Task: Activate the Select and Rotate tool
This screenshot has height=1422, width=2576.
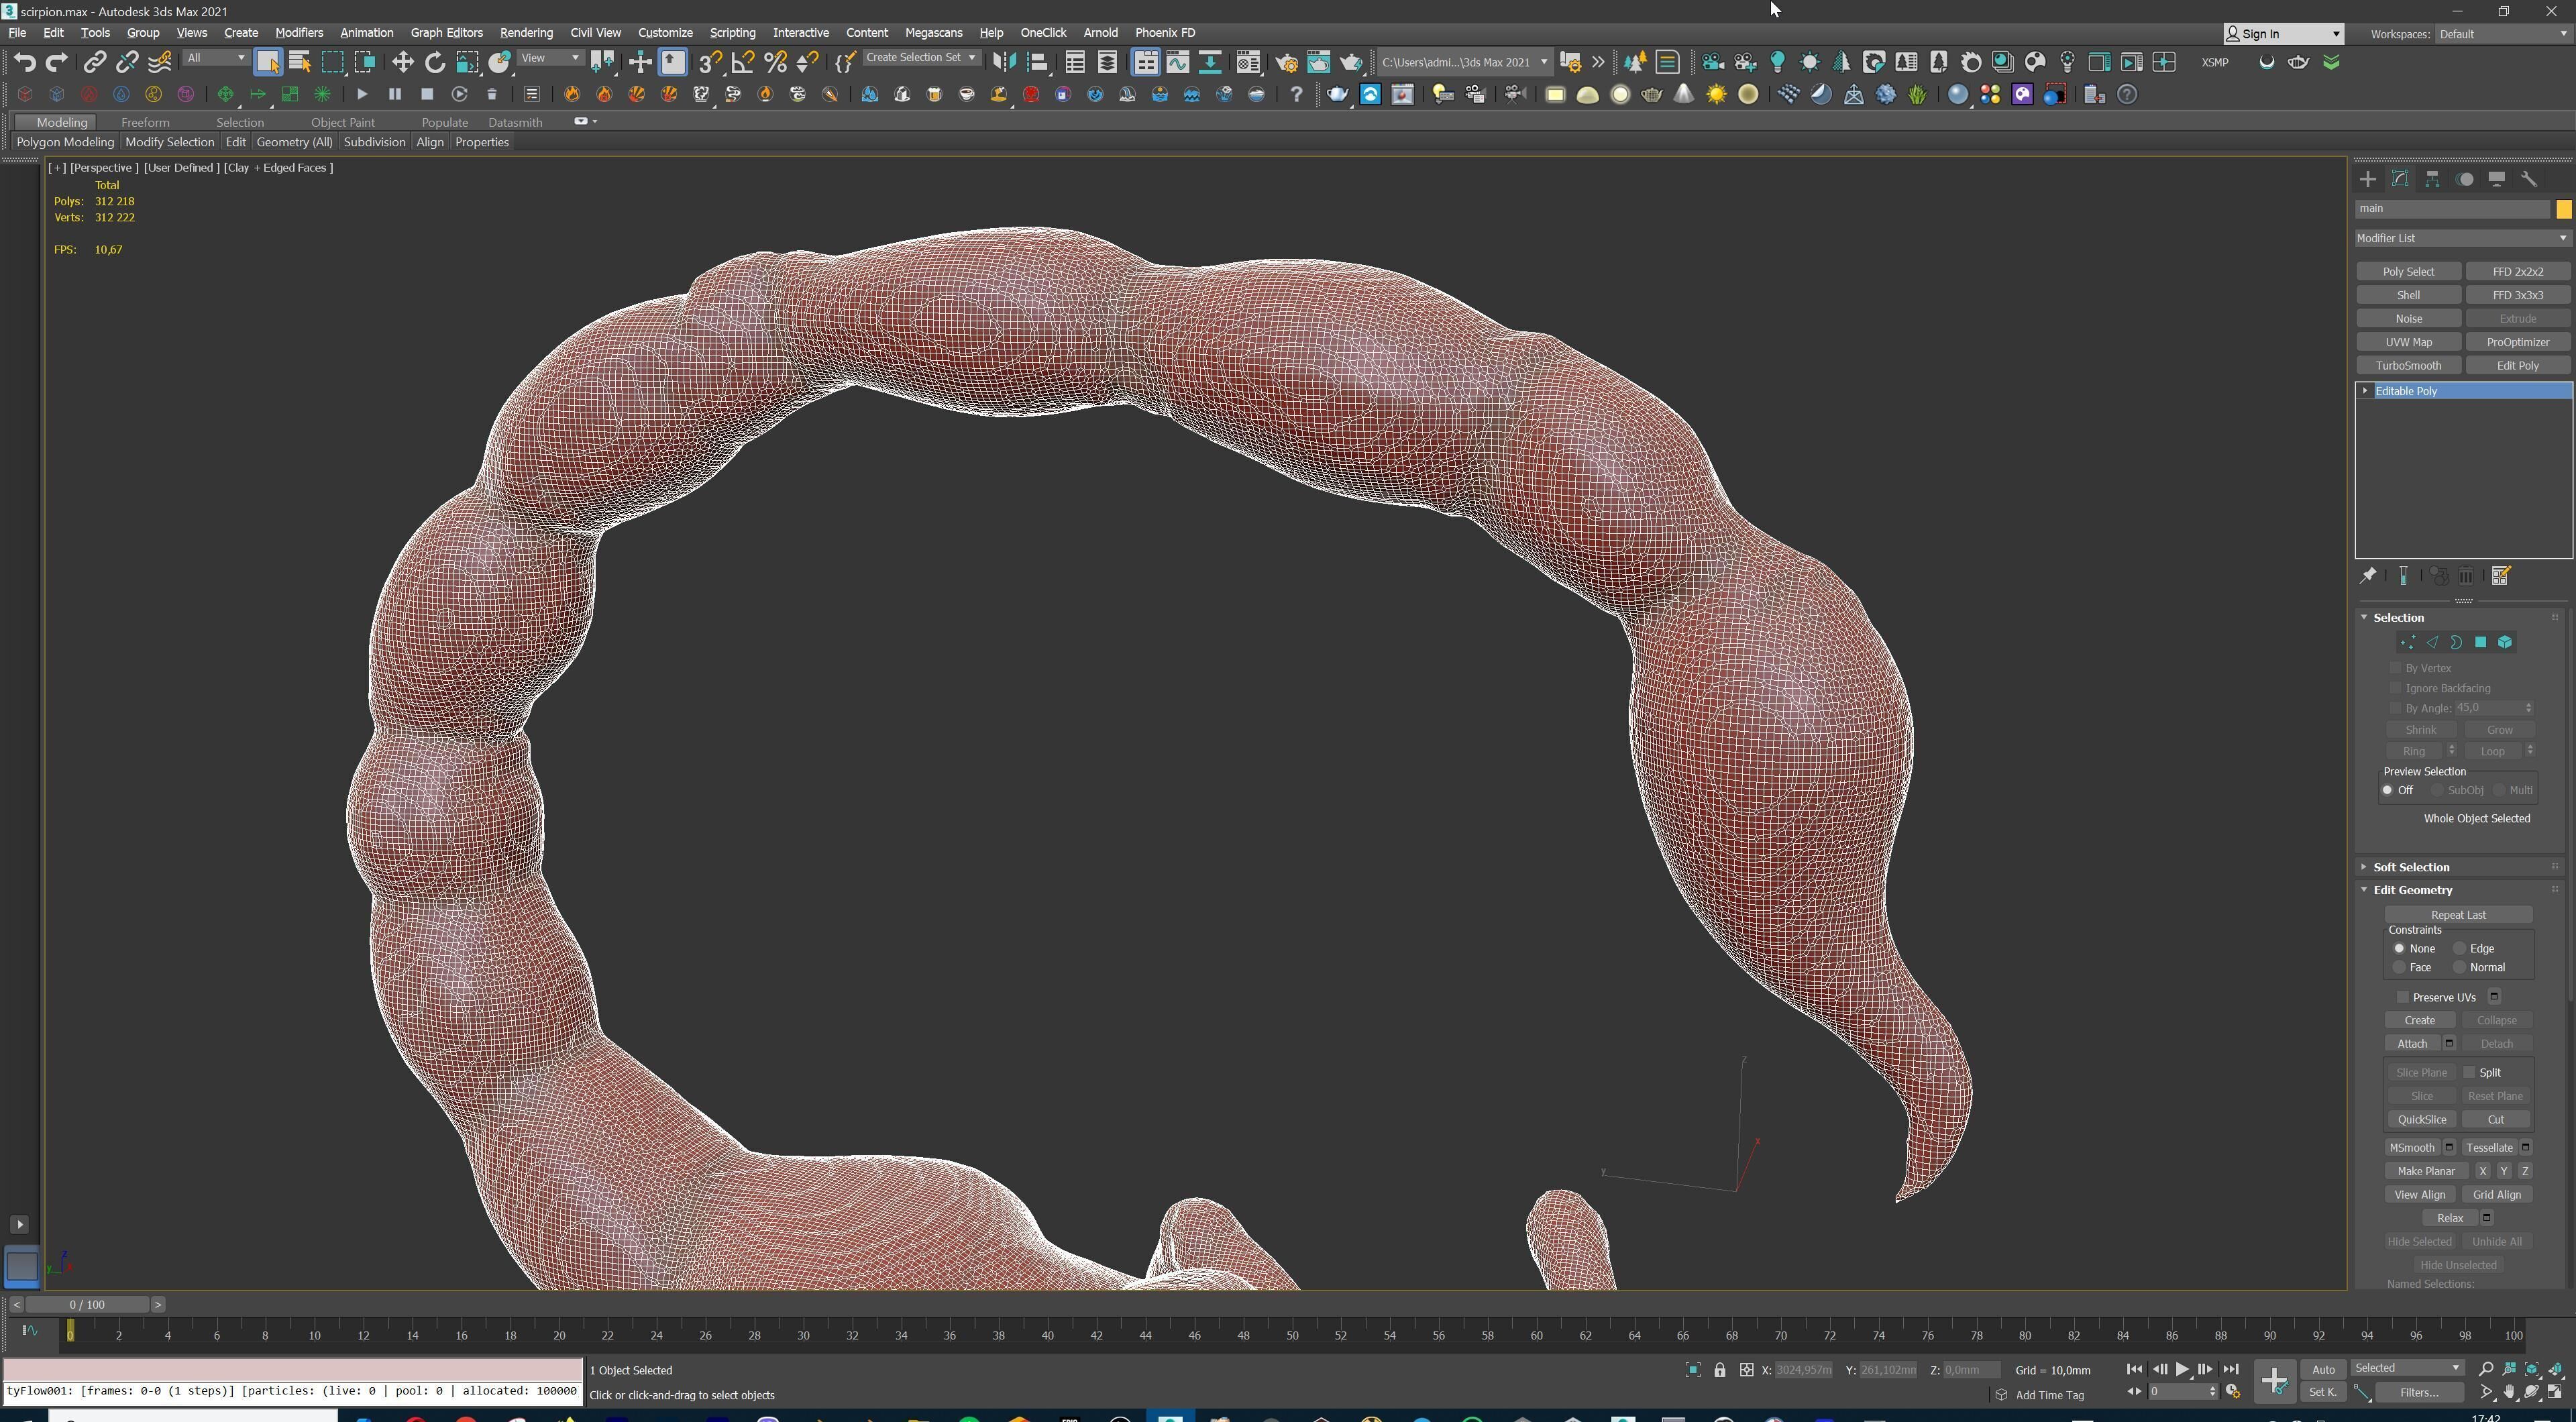Action: point(435,63)
